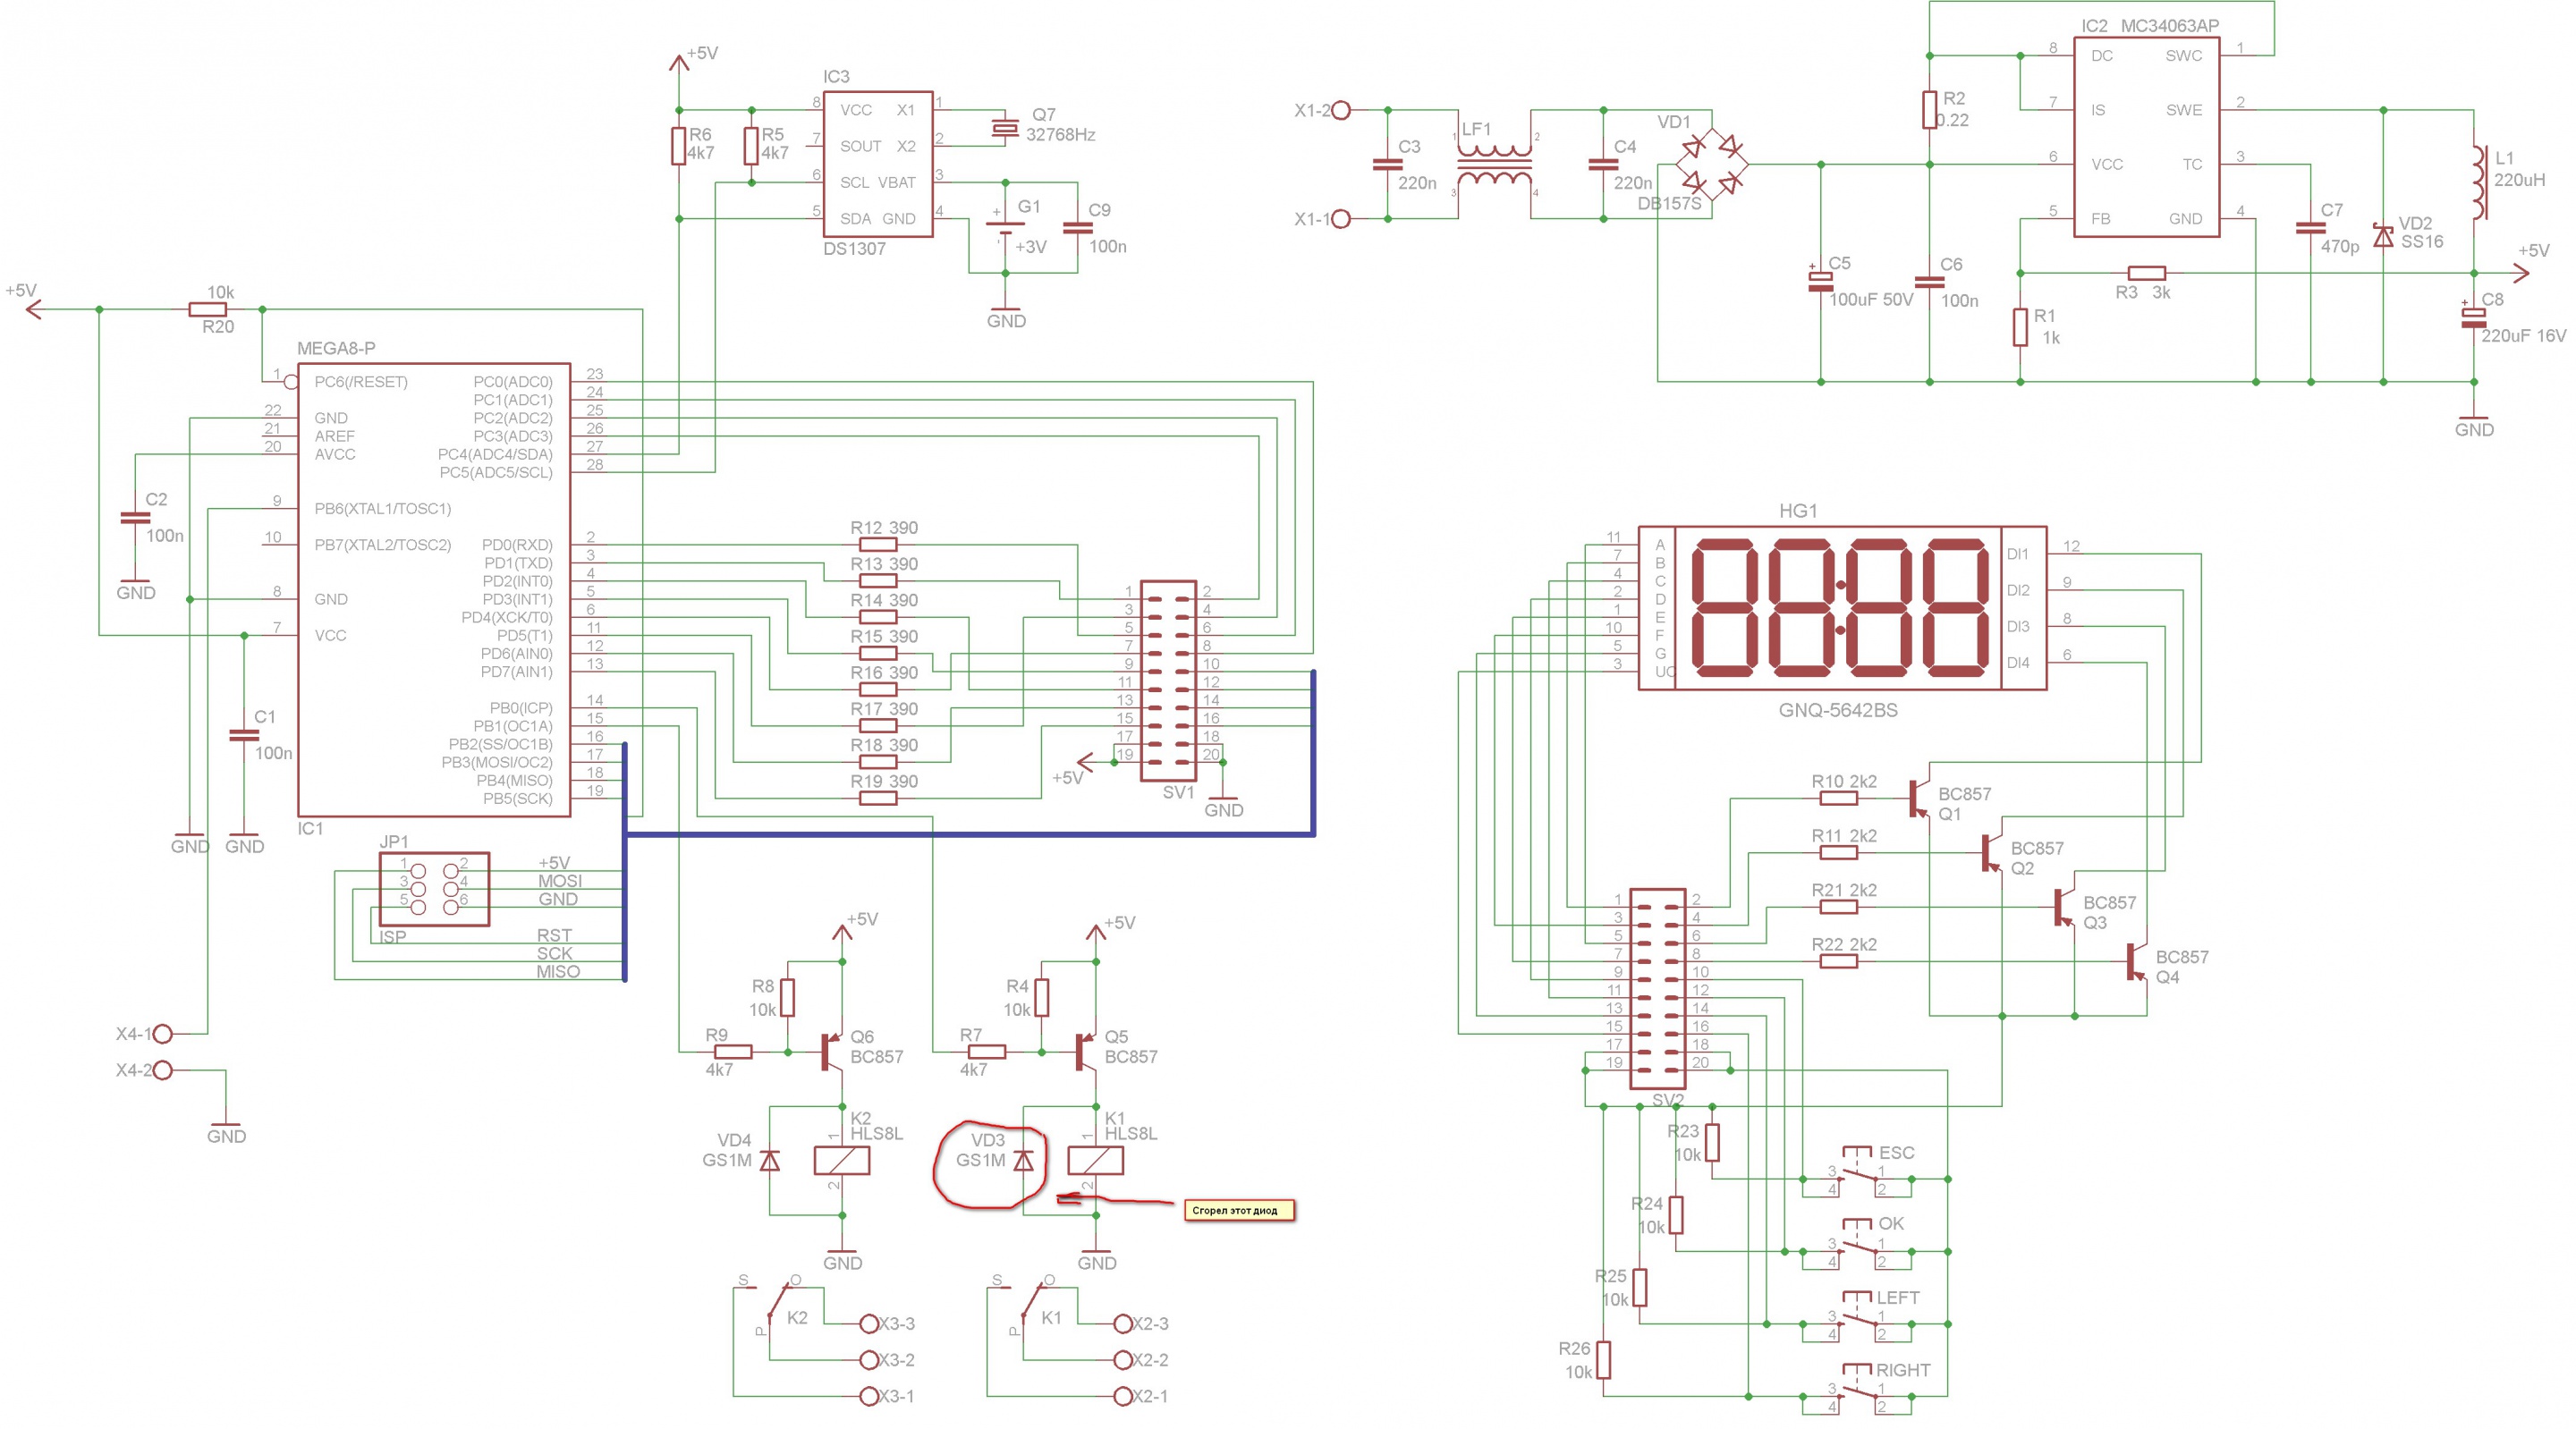Image resolution: width=2576 pixels, height=1429 pixels.
Task: Click the 'PC6(/RESET)' pin label
Action: coord(361,382)
